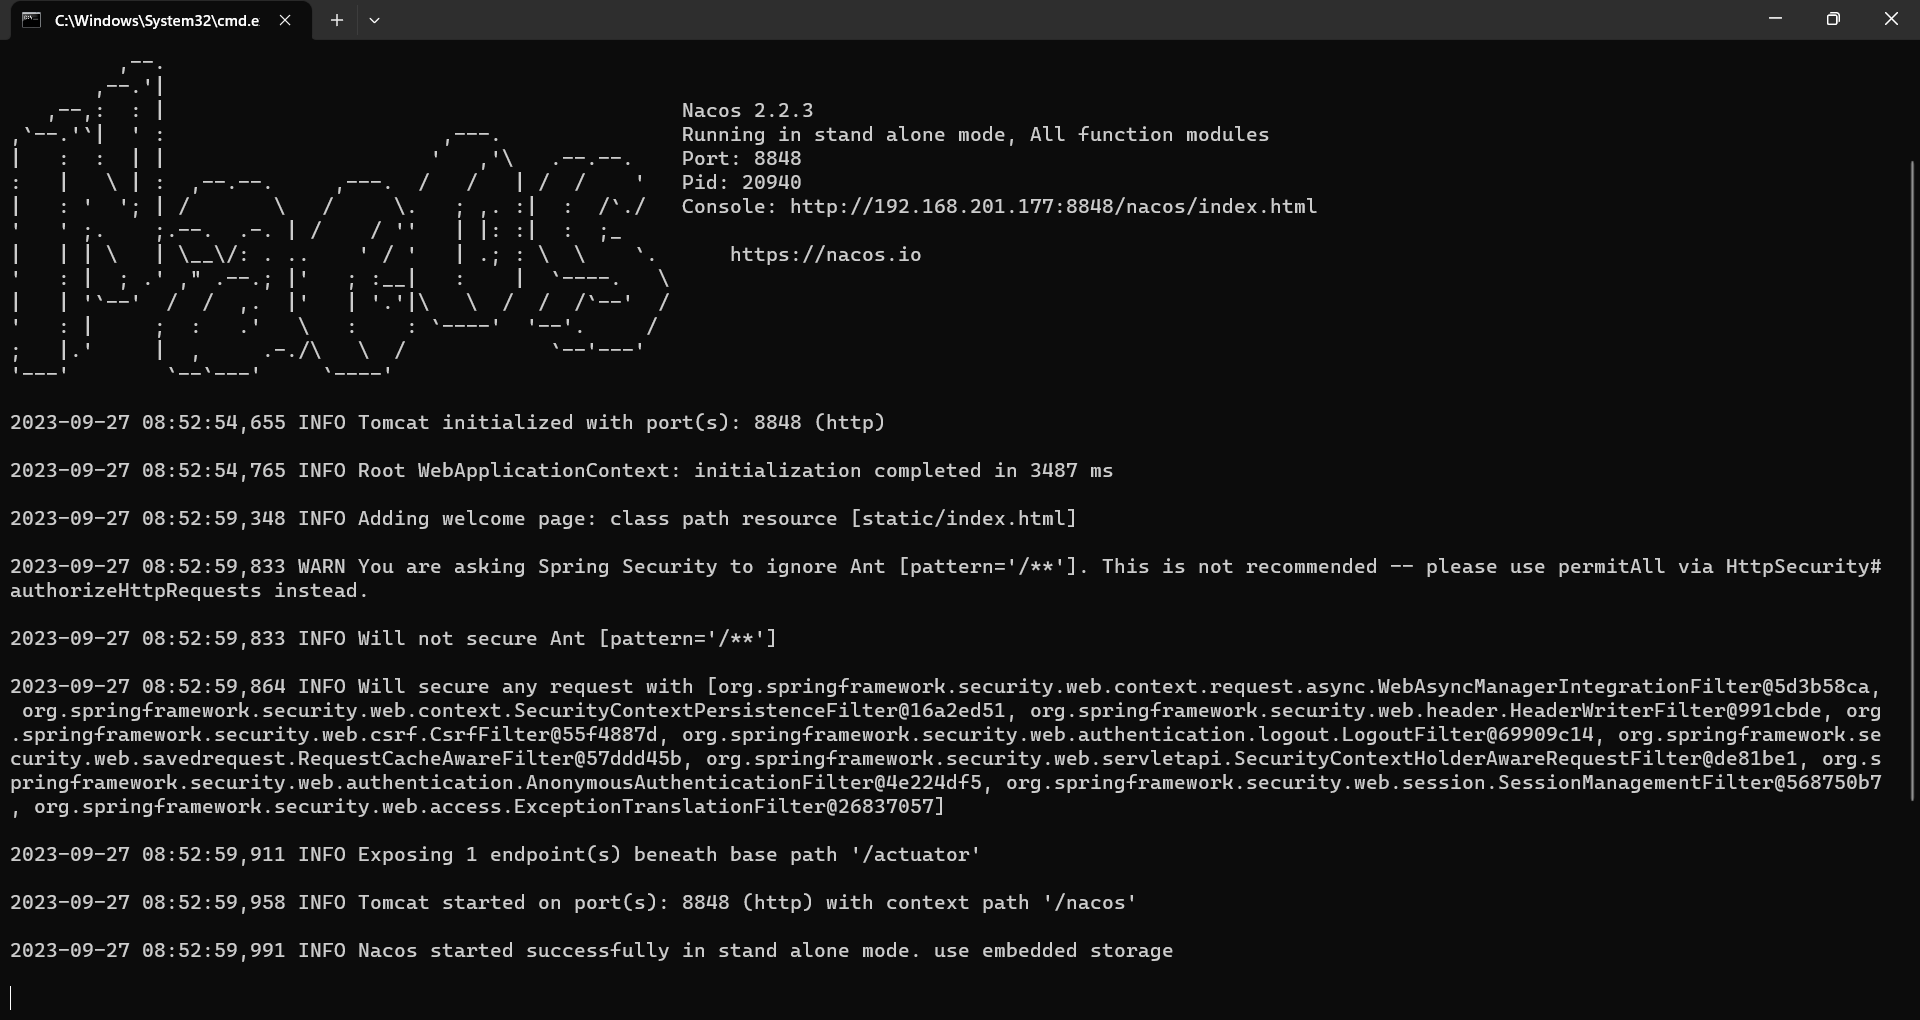Click the 'Nacos started successfully' log line
This screenshot has width=1920, height=1020.
click(x=591, y=951)
